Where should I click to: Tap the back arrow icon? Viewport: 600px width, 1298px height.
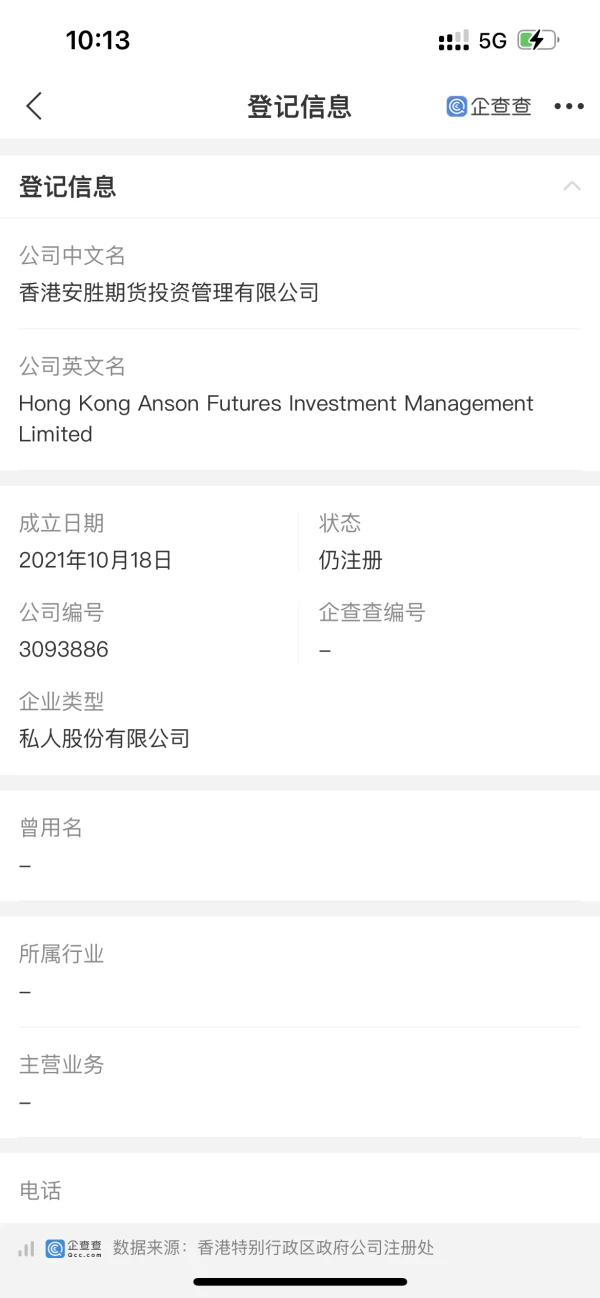34,106
